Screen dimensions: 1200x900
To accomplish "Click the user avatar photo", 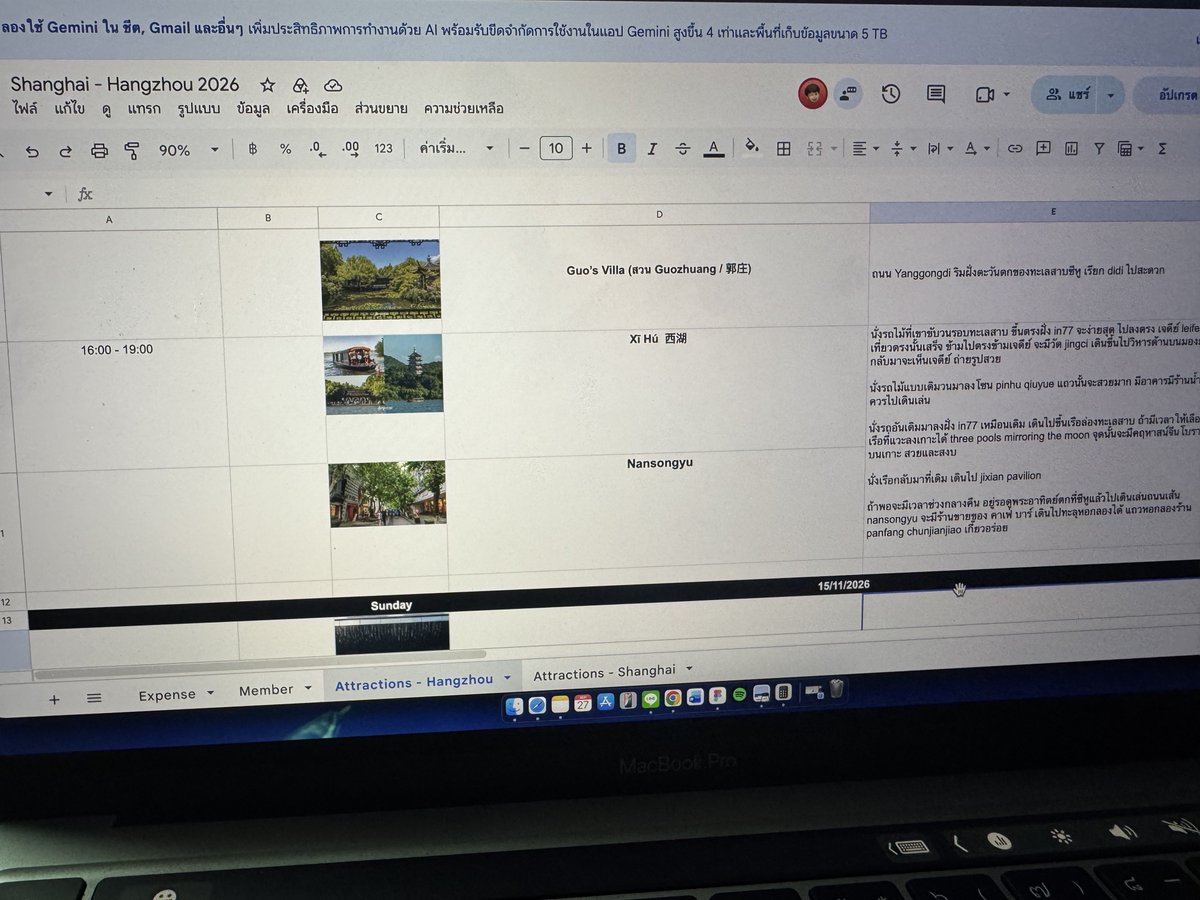I will [x=812, y=93].
